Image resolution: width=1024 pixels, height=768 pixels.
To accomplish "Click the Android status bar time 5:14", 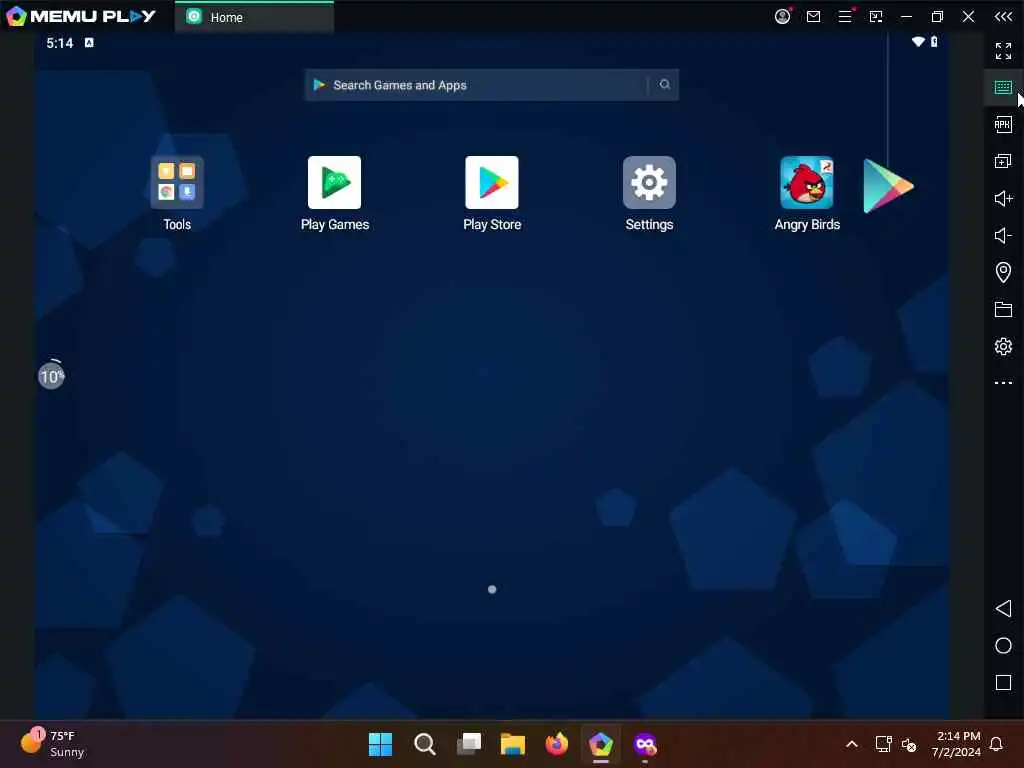I will [59, 43].
